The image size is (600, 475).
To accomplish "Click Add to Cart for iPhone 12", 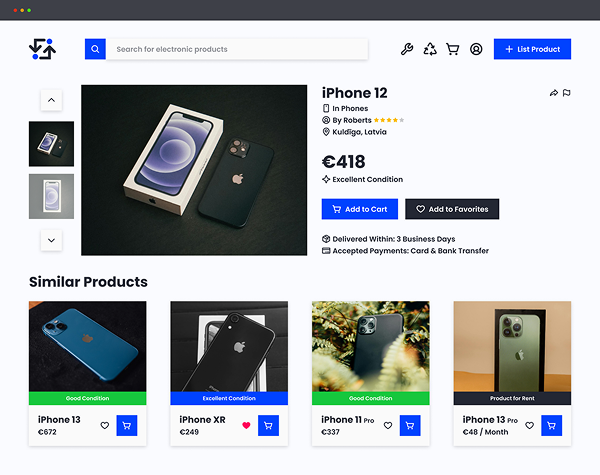I will 360,209.
